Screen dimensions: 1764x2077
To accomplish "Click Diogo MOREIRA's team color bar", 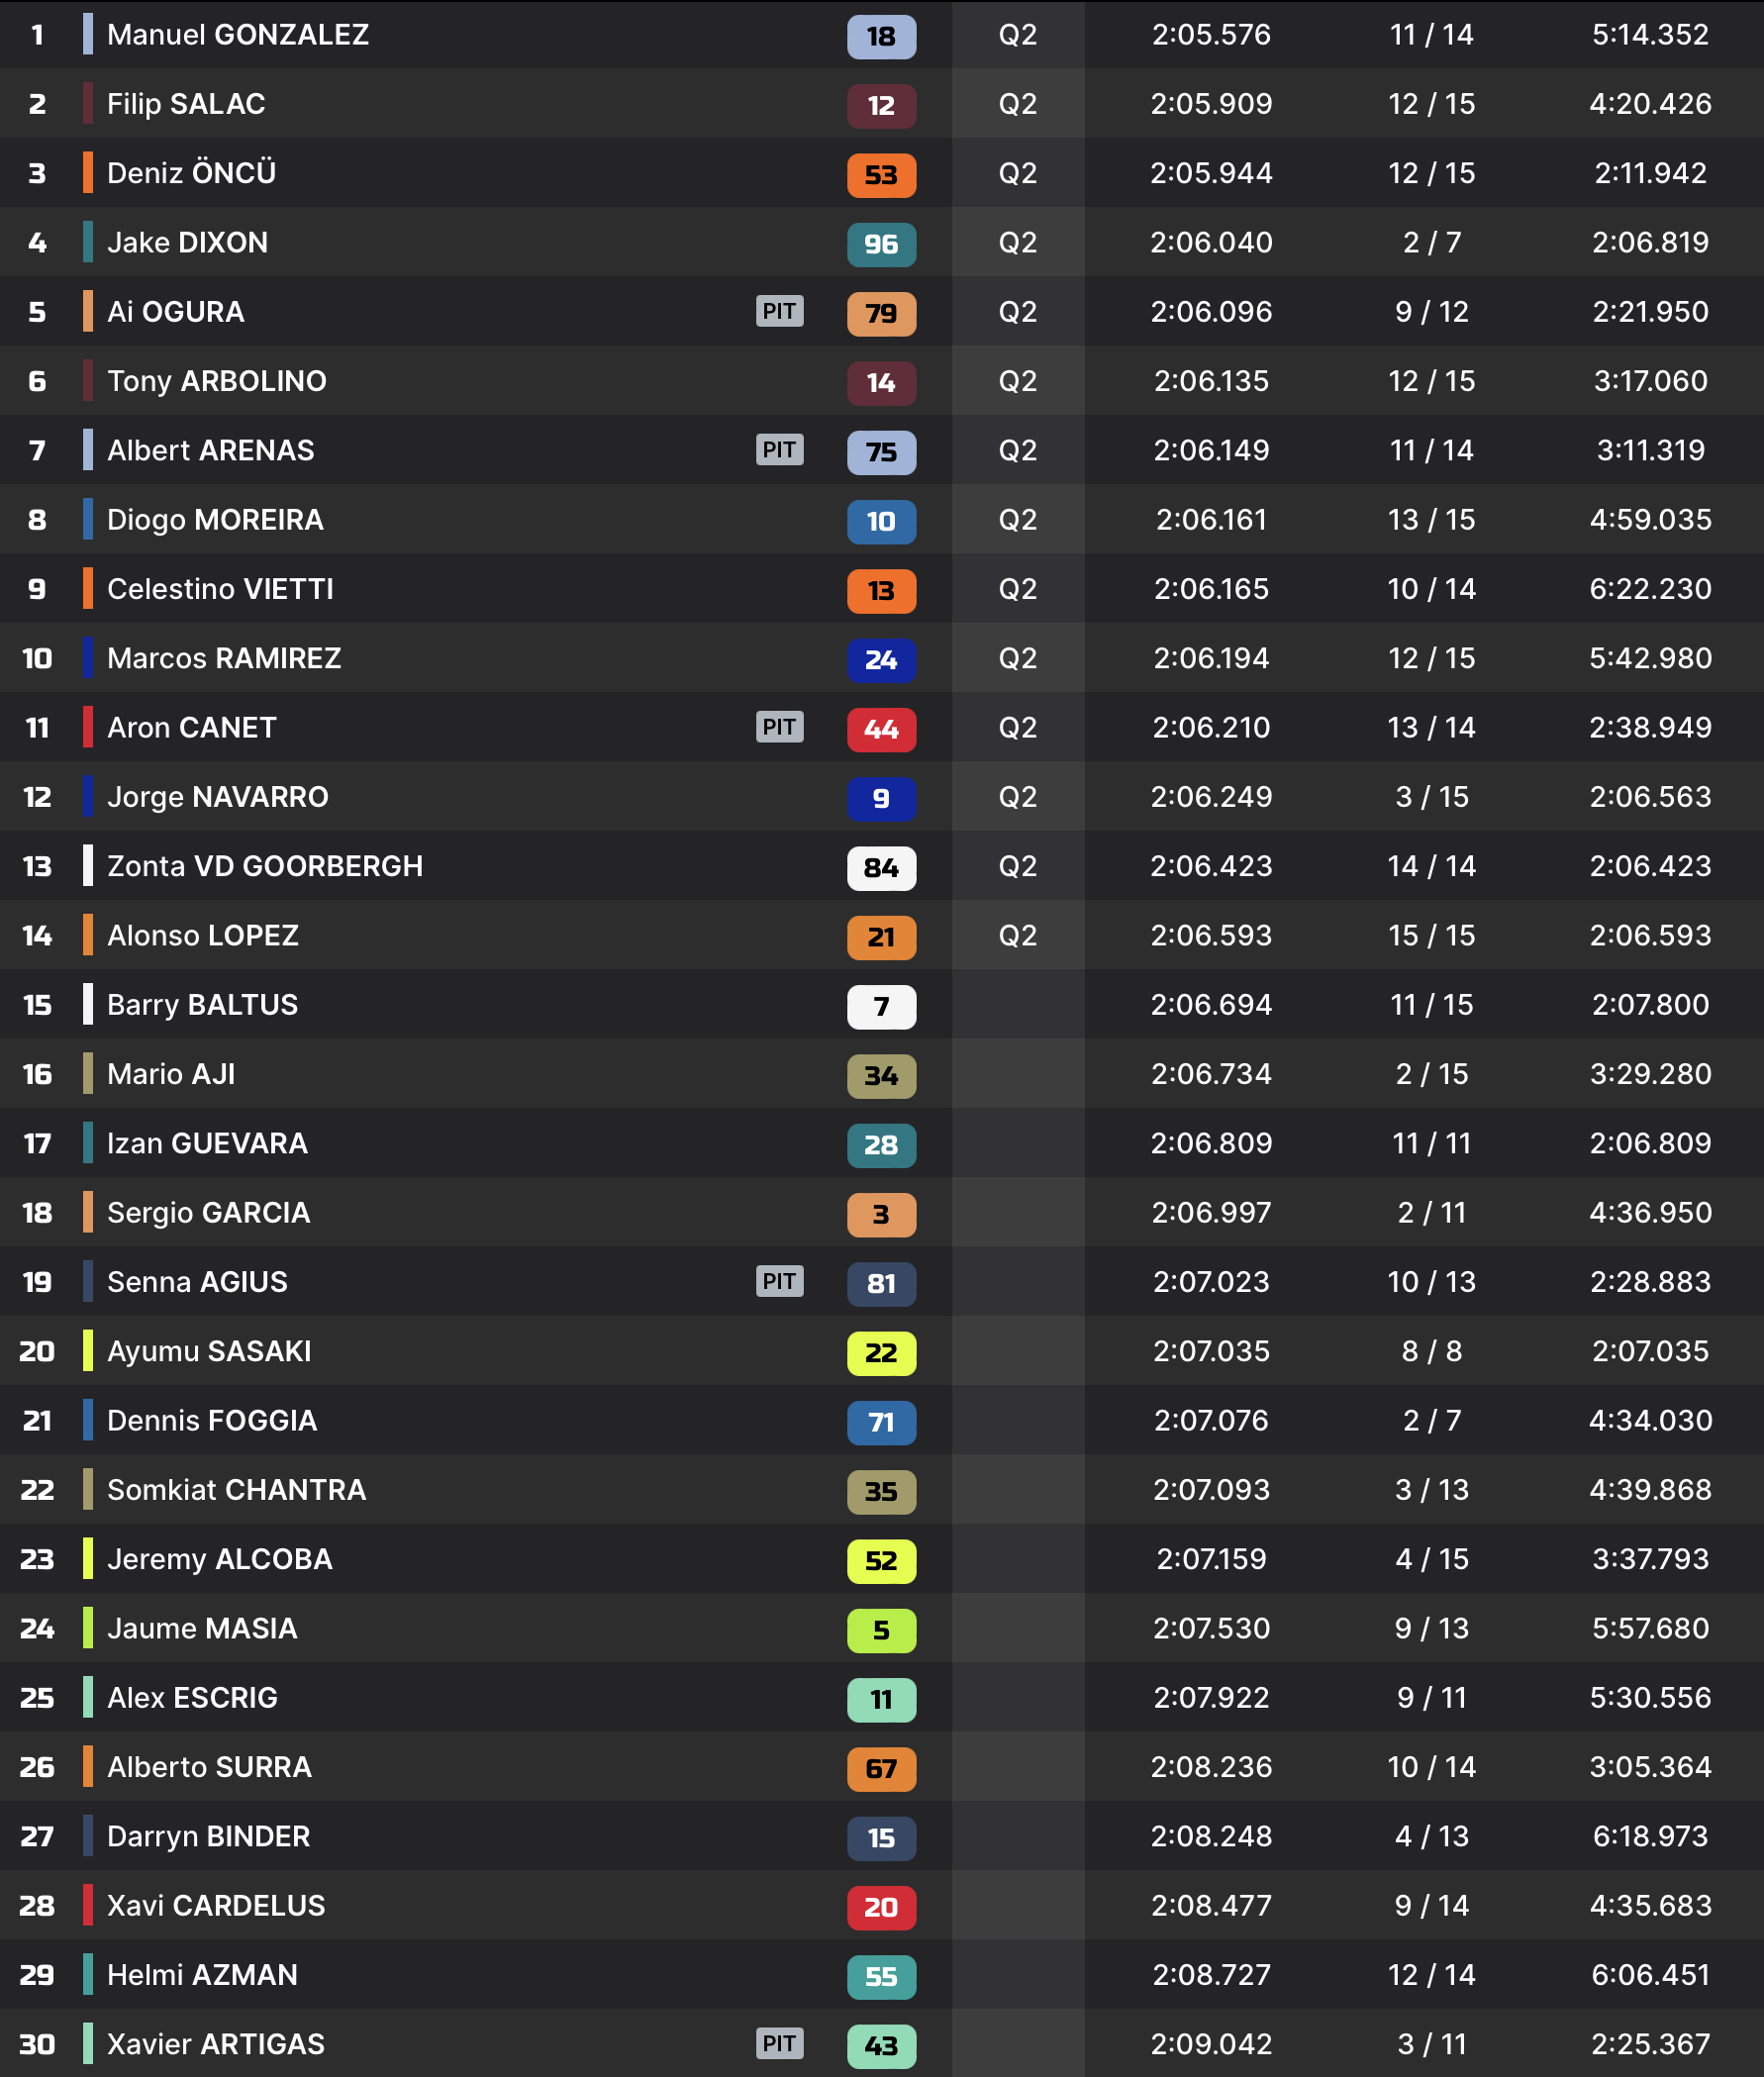I will point(88,520).
